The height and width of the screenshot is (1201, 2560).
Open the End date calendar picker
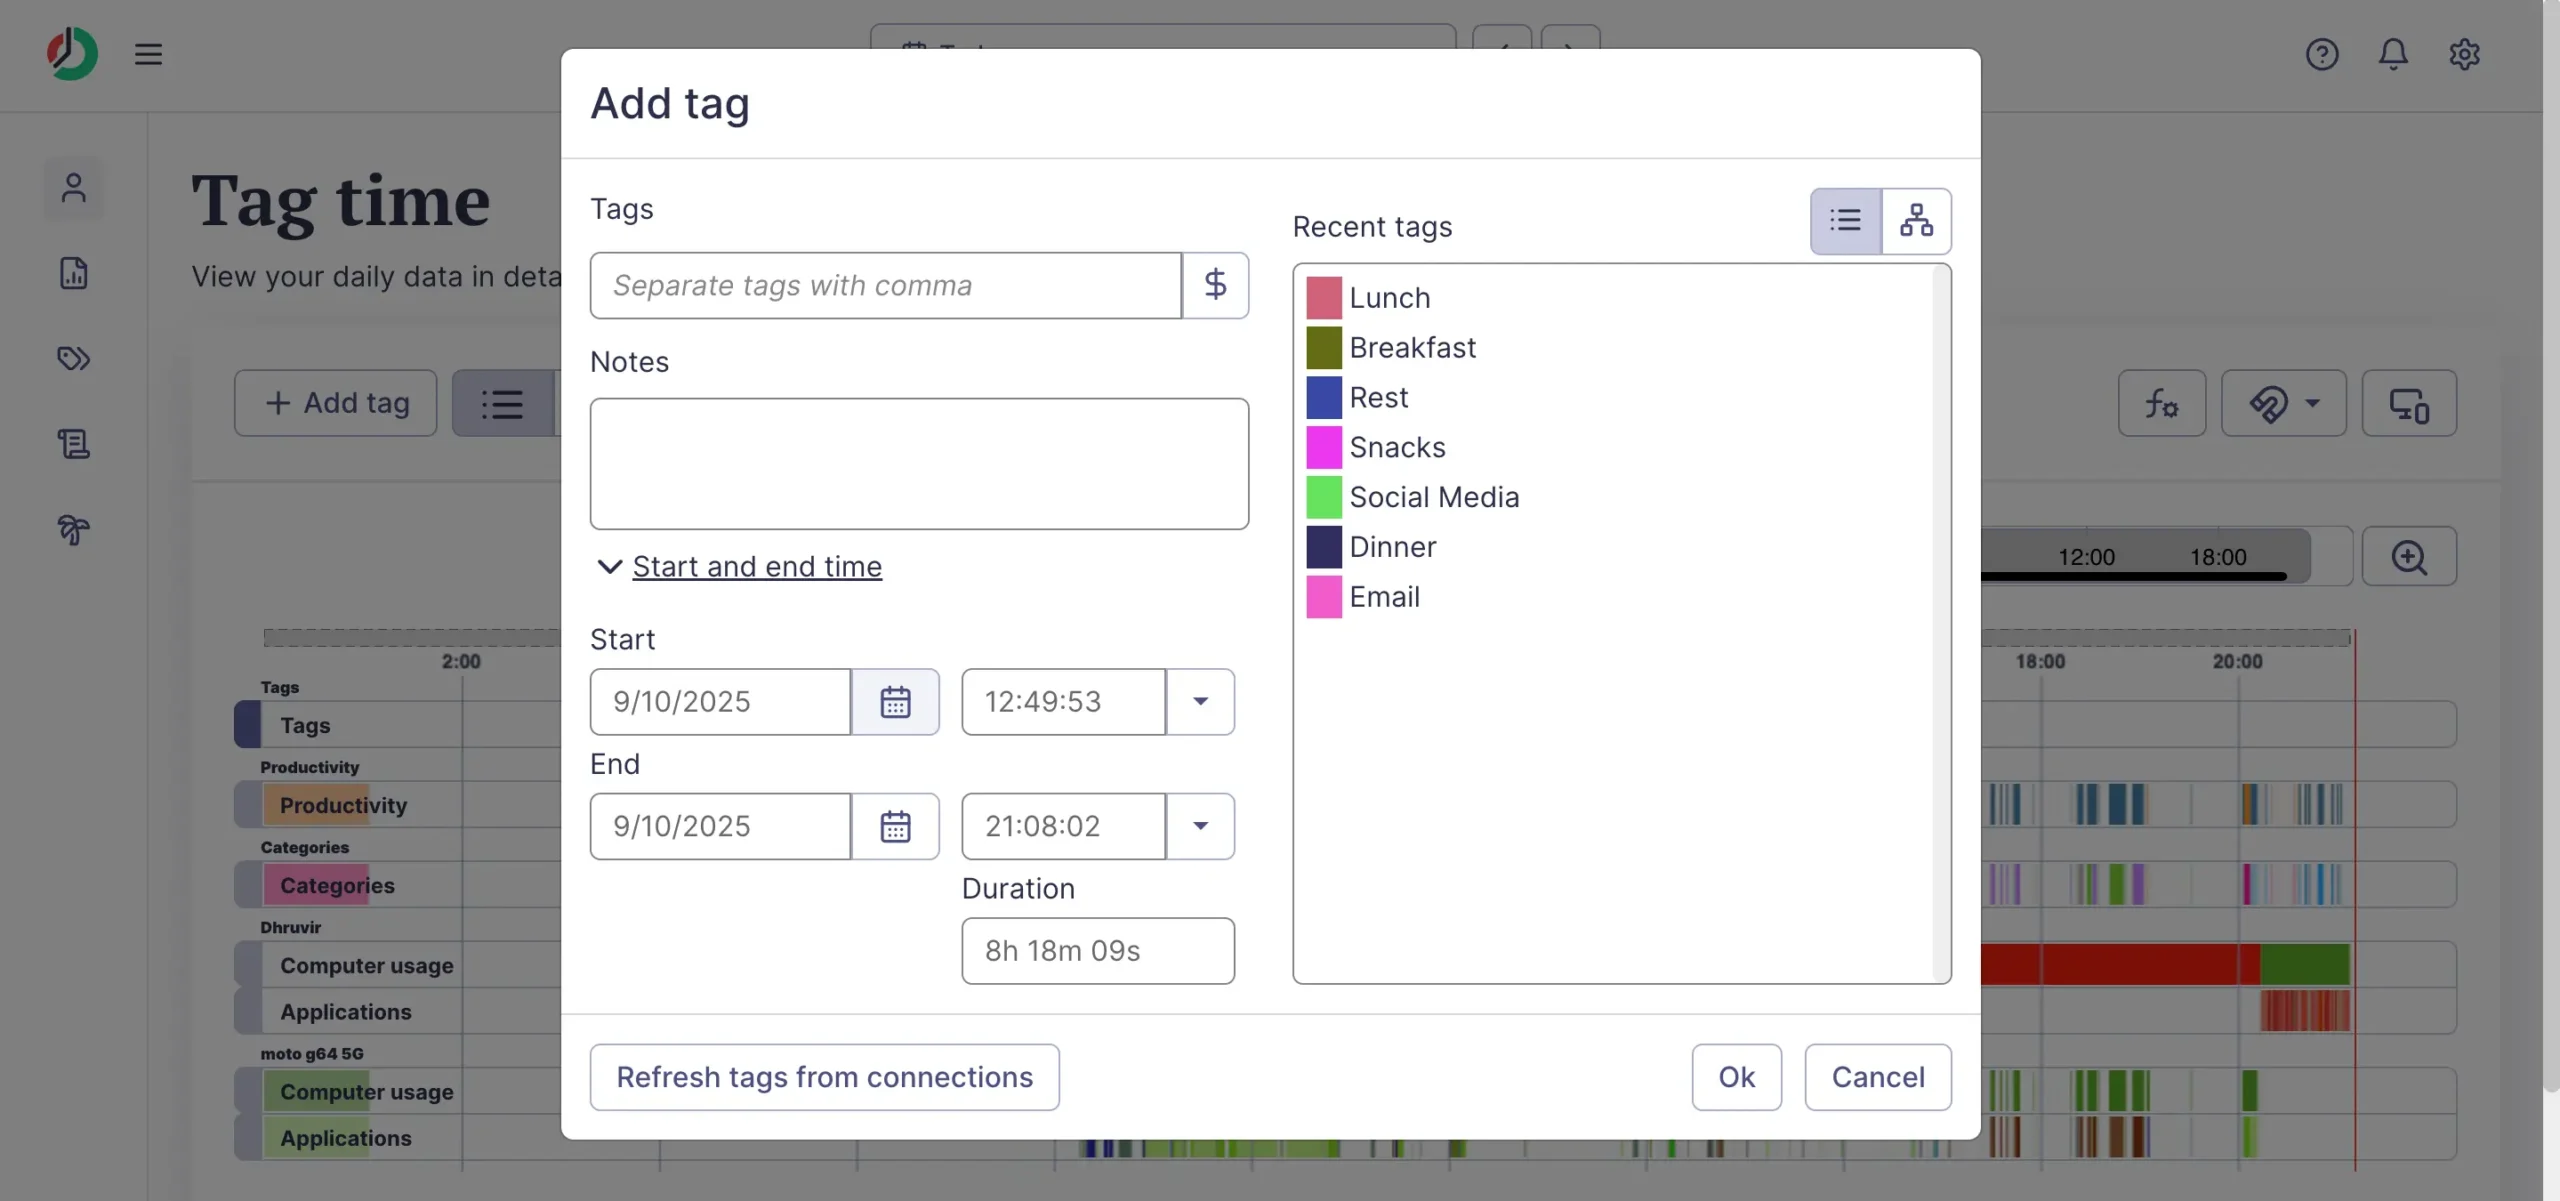[895, 826]
